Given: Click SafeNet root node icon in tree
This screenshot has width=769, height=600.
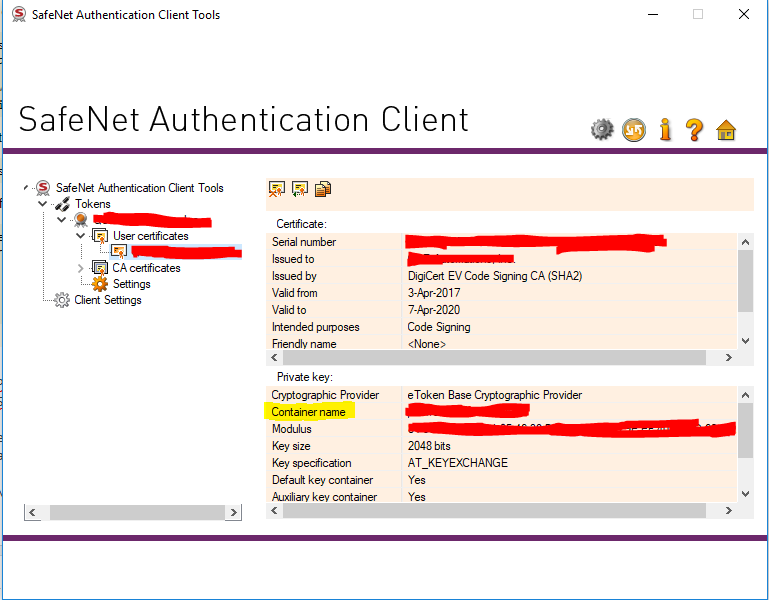Looking at the screenshot, I should coord(43,188).
